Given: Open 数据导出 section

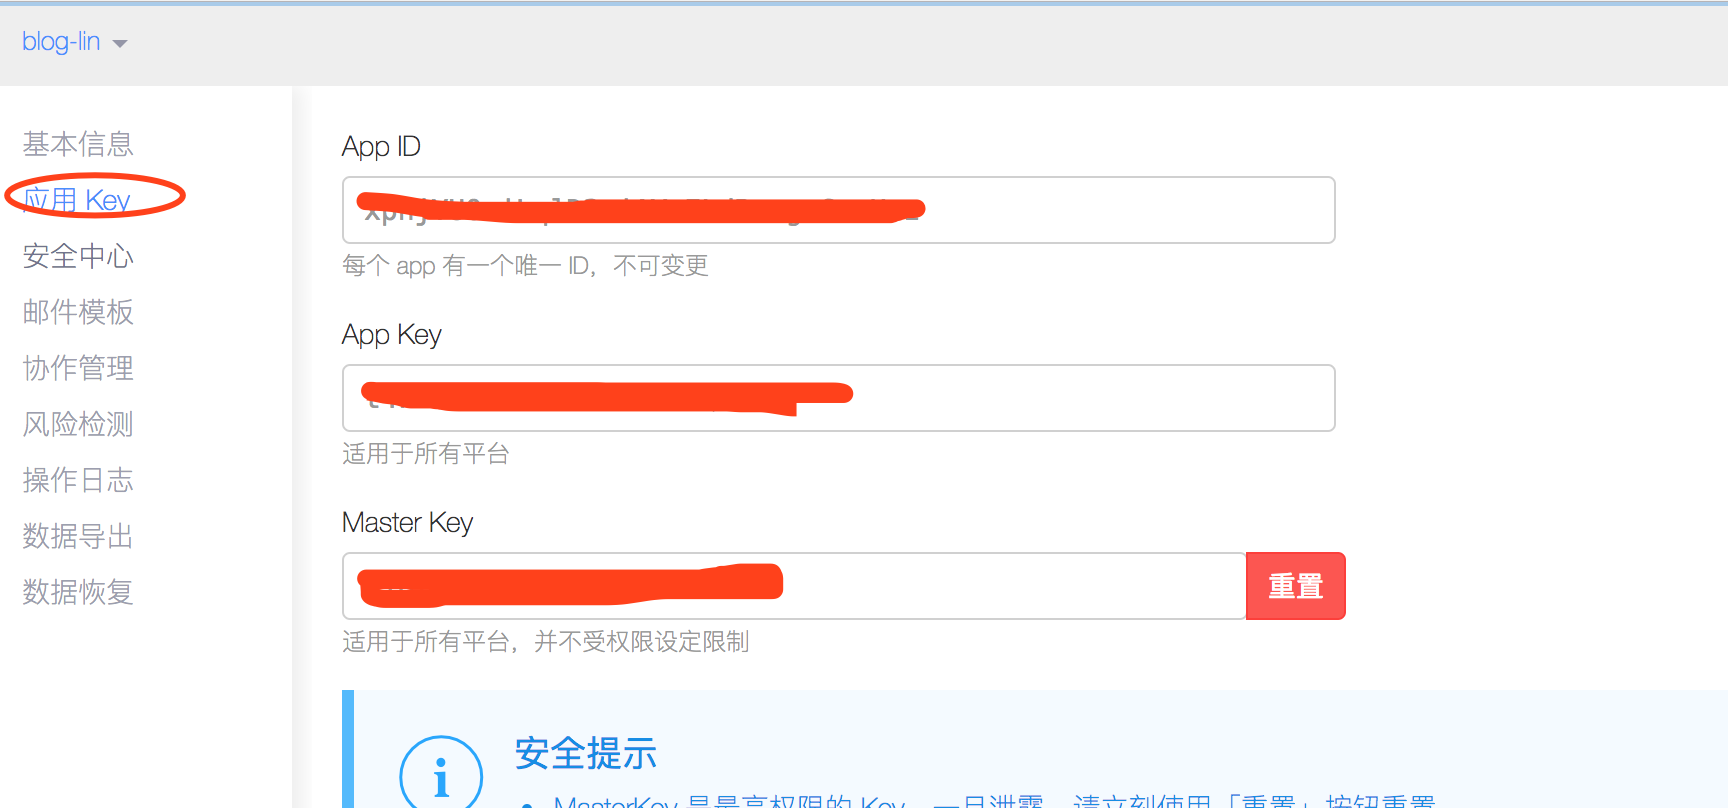Looking at the screenshot, I should point(78,536).
